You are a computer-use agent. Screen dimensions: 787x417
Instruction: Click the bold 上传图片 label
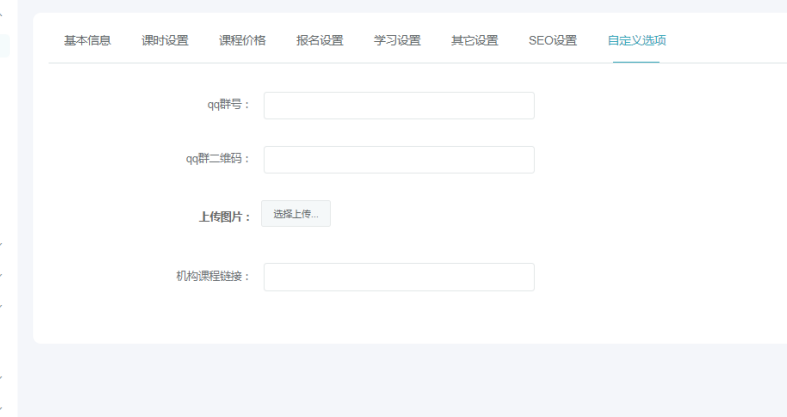(224, 217)
